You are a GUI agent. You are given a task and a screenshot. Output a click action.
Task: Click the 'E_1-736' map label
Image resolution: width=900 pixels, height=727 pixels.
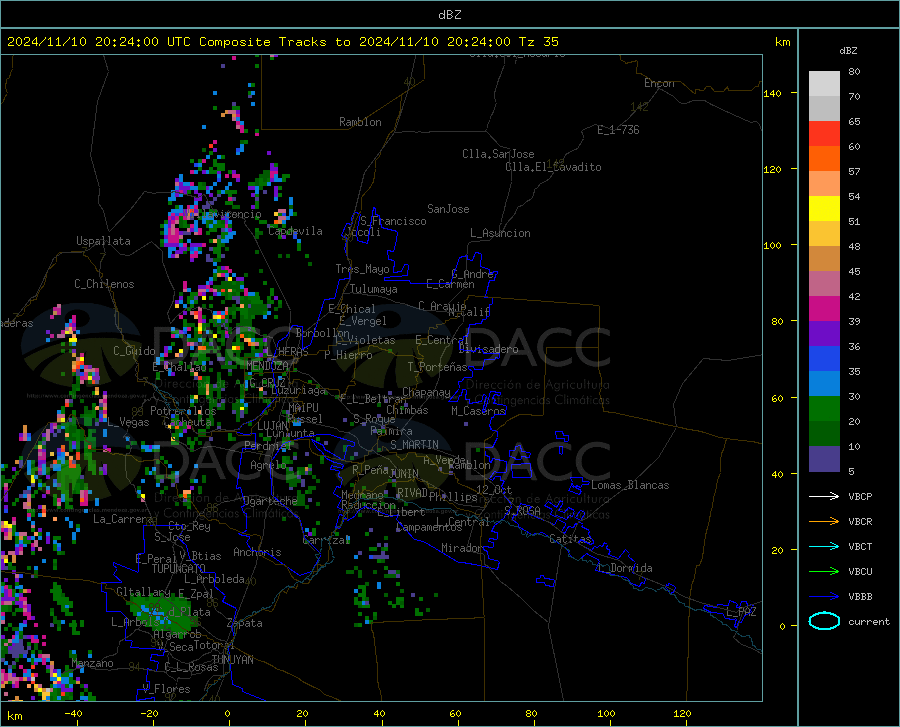[618, 130]
